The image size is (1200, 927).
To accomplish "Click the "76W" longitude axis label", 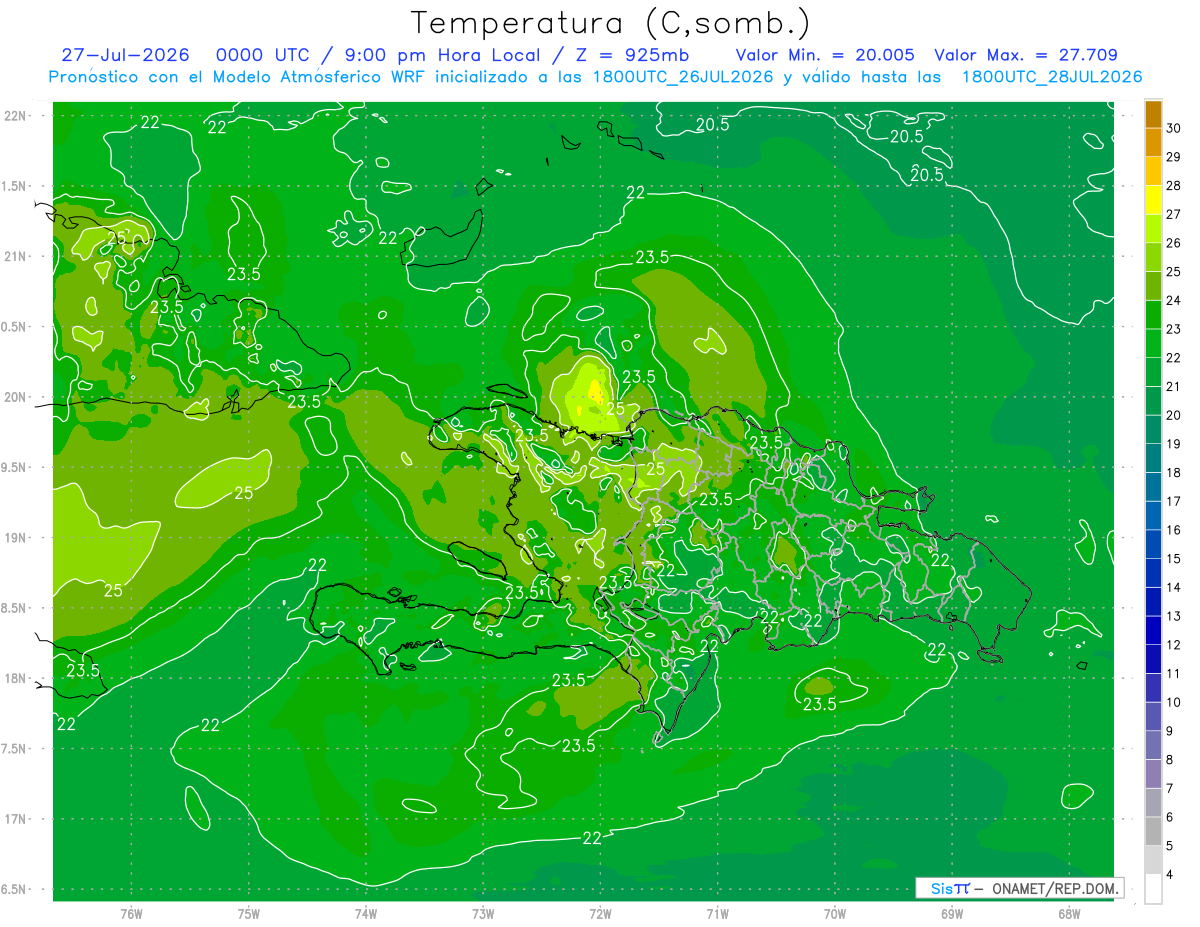I will pos(130,913).
